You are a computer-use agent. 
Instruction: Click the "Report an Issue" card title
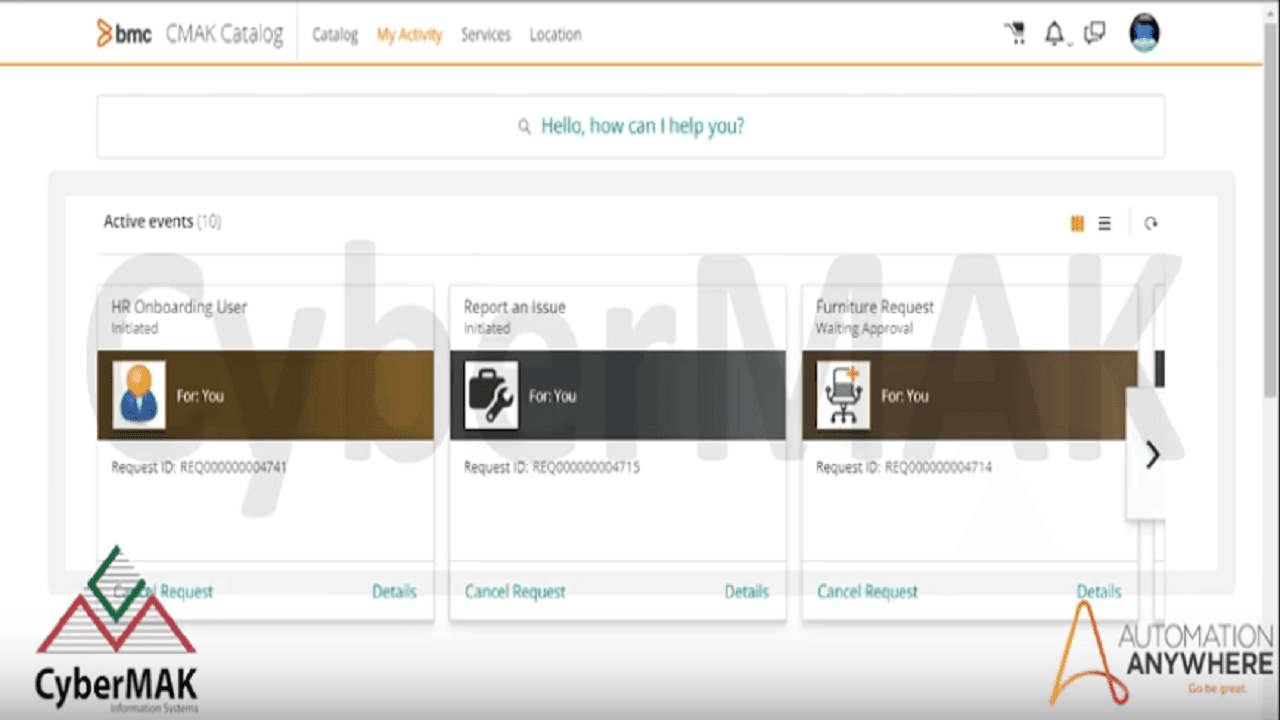[x=515, y=307]
